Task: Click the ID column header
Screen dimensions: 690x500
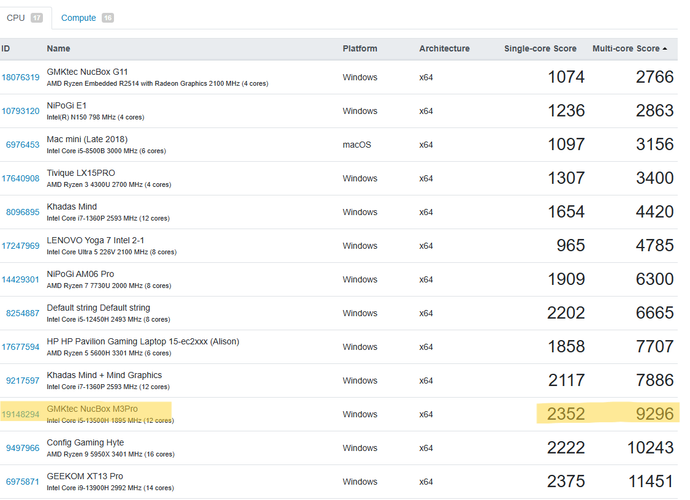Action: click(x=5, y=48)
